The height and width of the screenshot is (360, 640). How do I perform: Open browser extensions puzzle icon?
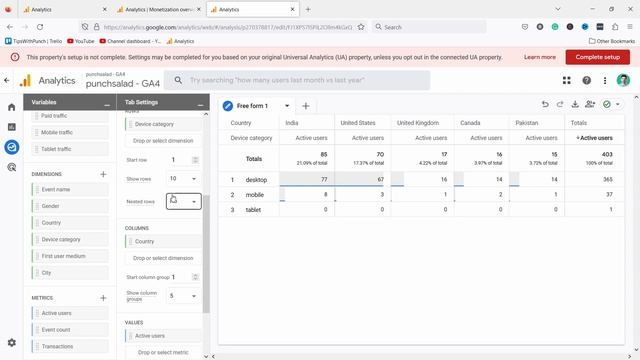(x=615, y=27)
